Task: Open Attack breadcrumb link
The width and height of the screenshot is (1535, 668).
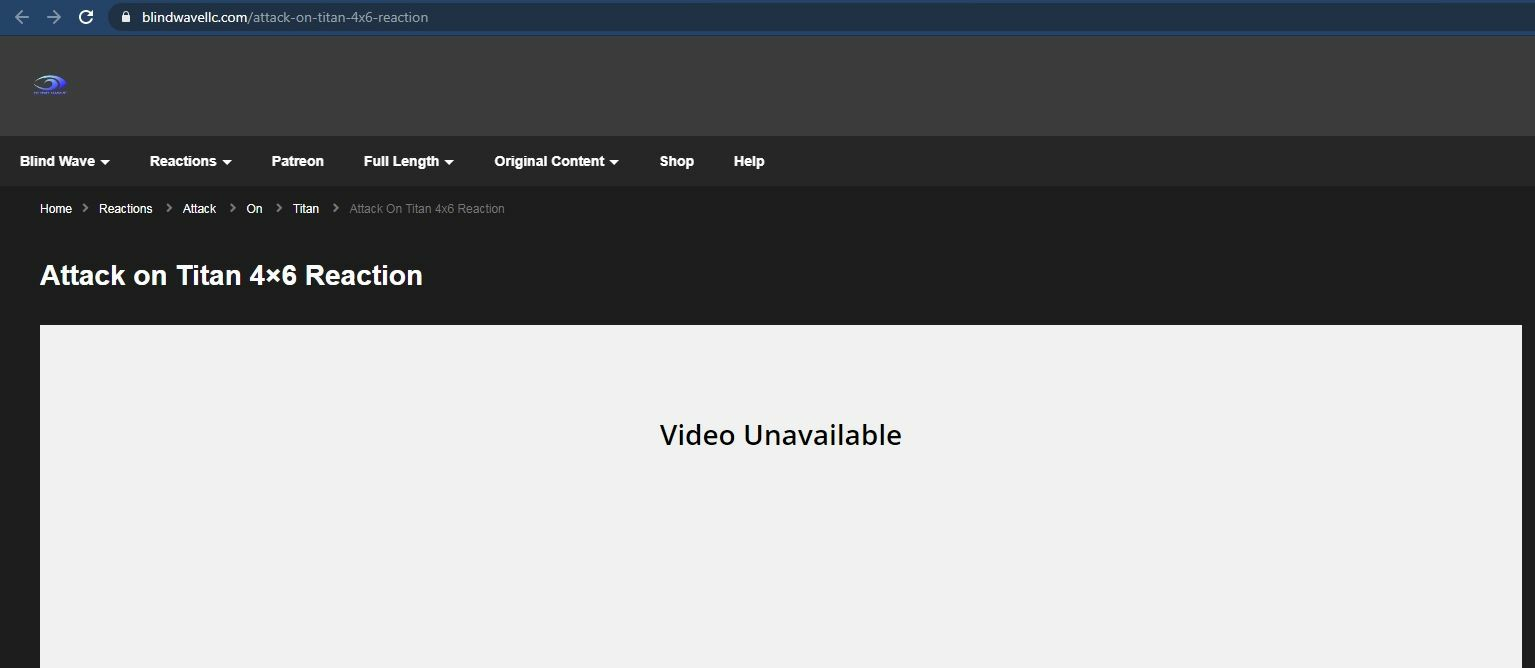Action: point(199,208)
